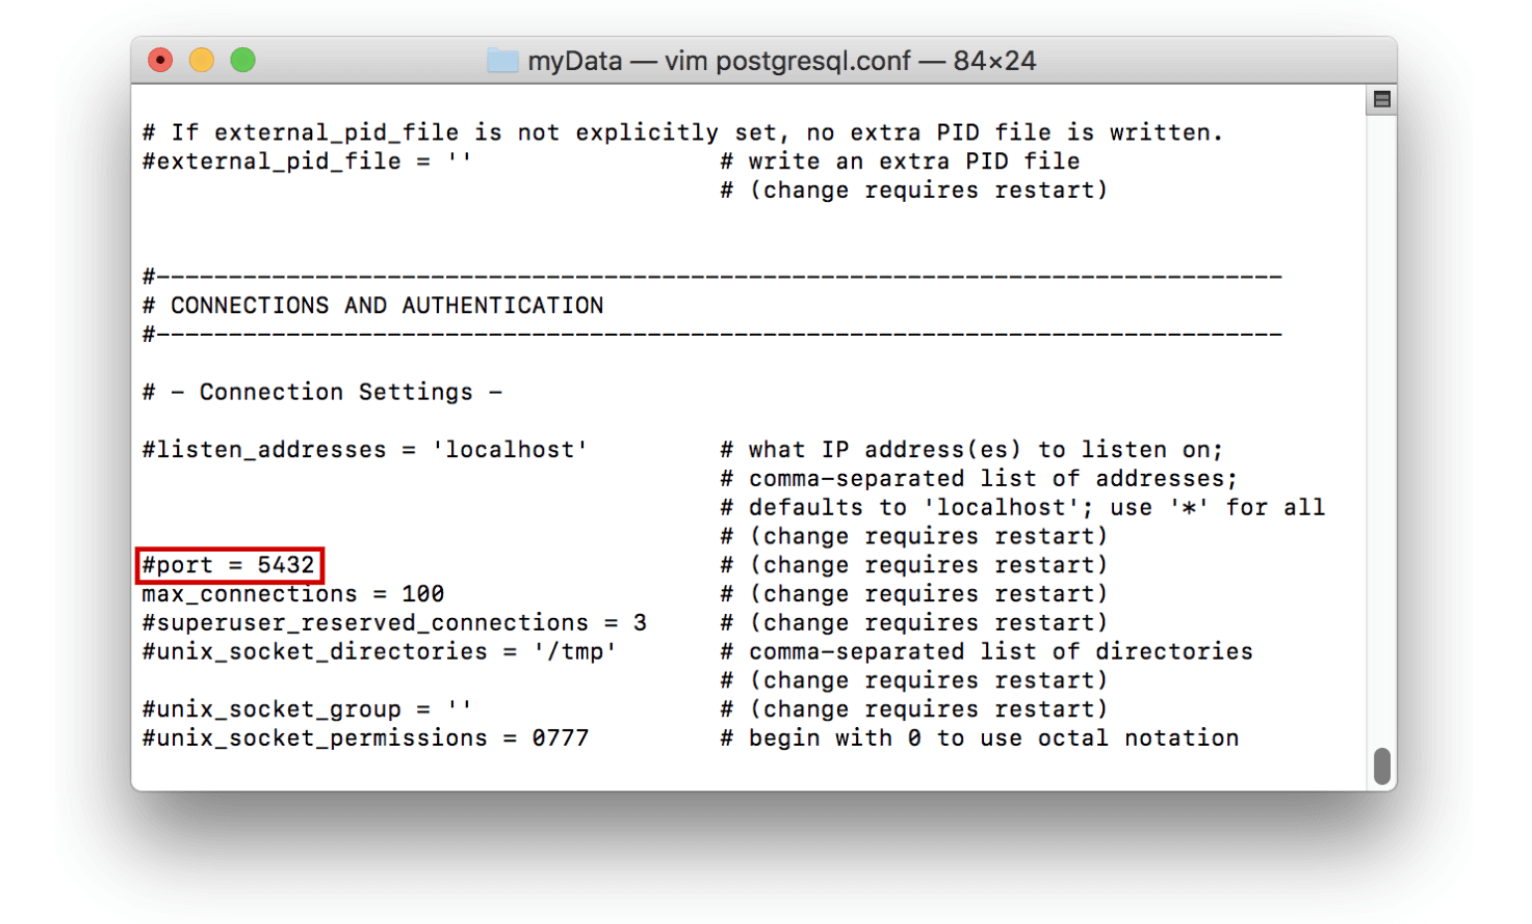This screenshot has height=924, width=1532.
Task: Click the yellow minimize traffic light
Action: click(x=200, y=60)
